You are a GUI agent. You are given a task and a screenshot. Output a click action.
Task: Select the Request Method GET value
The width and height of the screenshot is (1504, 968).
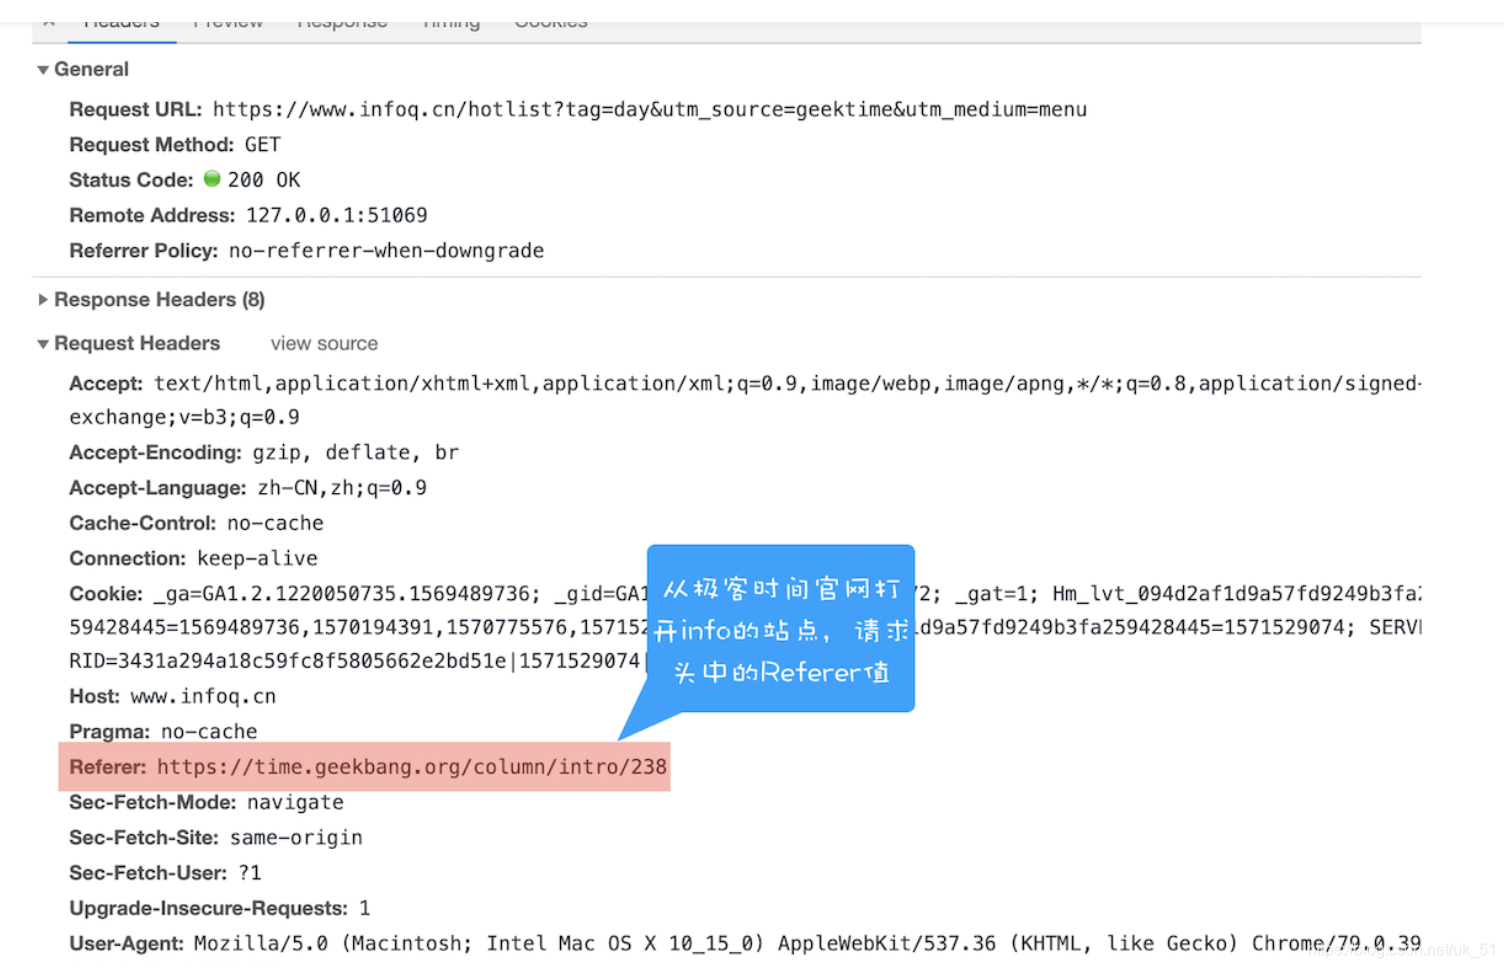point(263,145)
